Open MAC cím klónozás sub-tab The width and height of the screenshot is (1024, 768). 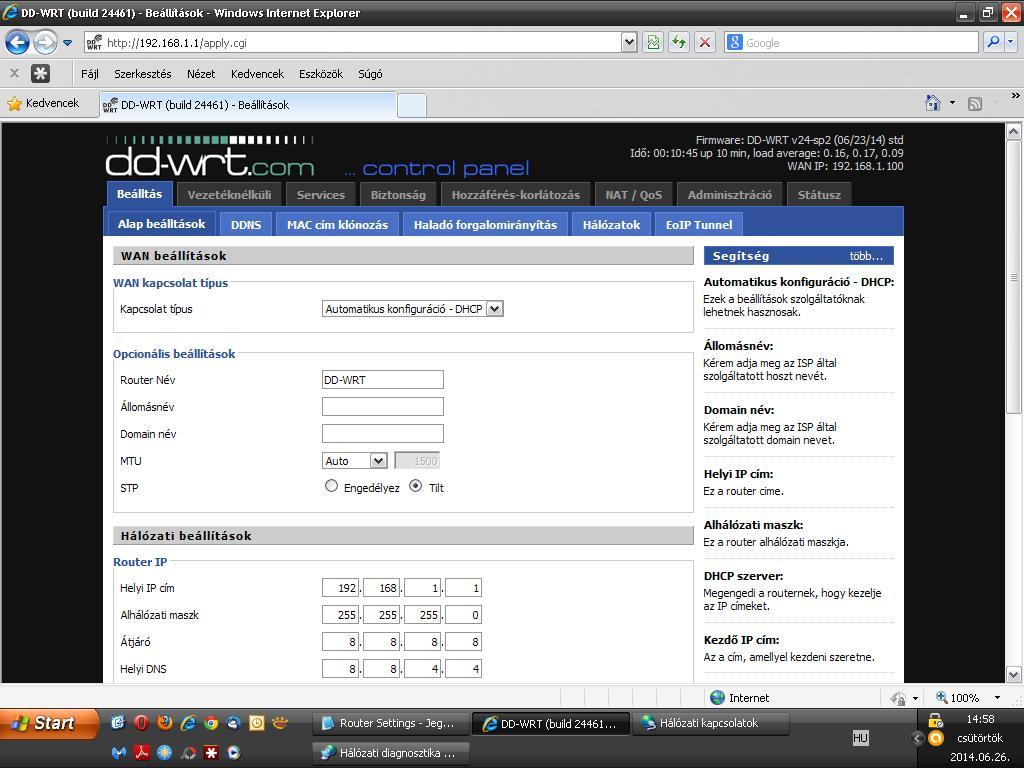(x=337, y=225)
